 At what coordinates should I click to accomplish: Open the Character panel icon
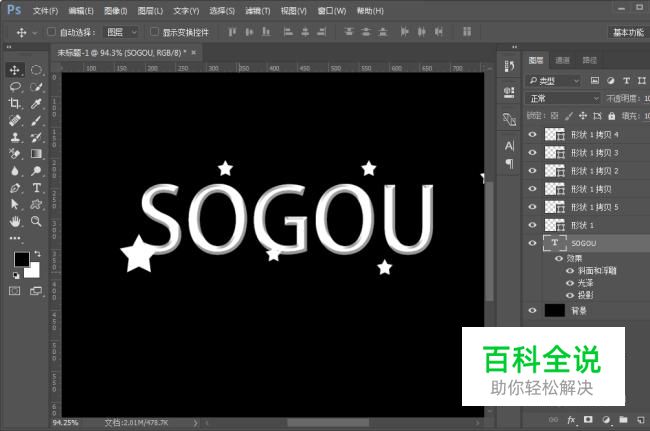coord(509,145)
